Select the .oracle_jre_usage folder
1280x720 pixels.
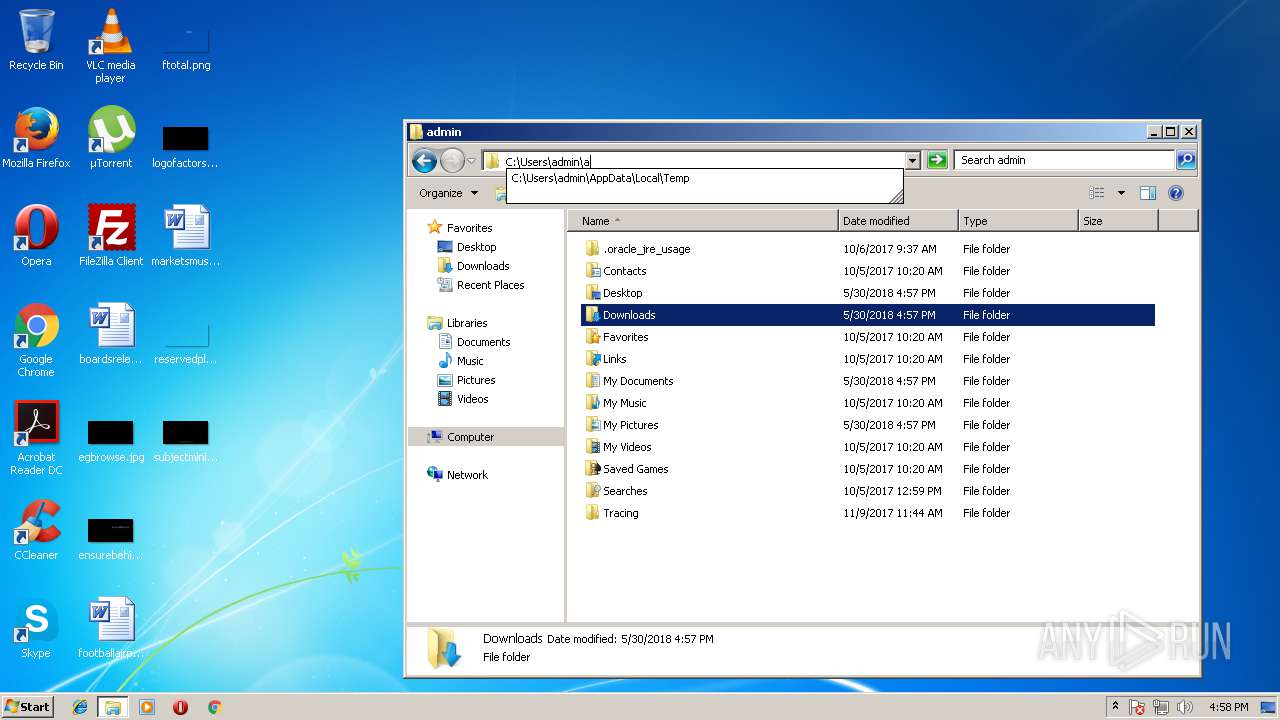pos(868,249)
